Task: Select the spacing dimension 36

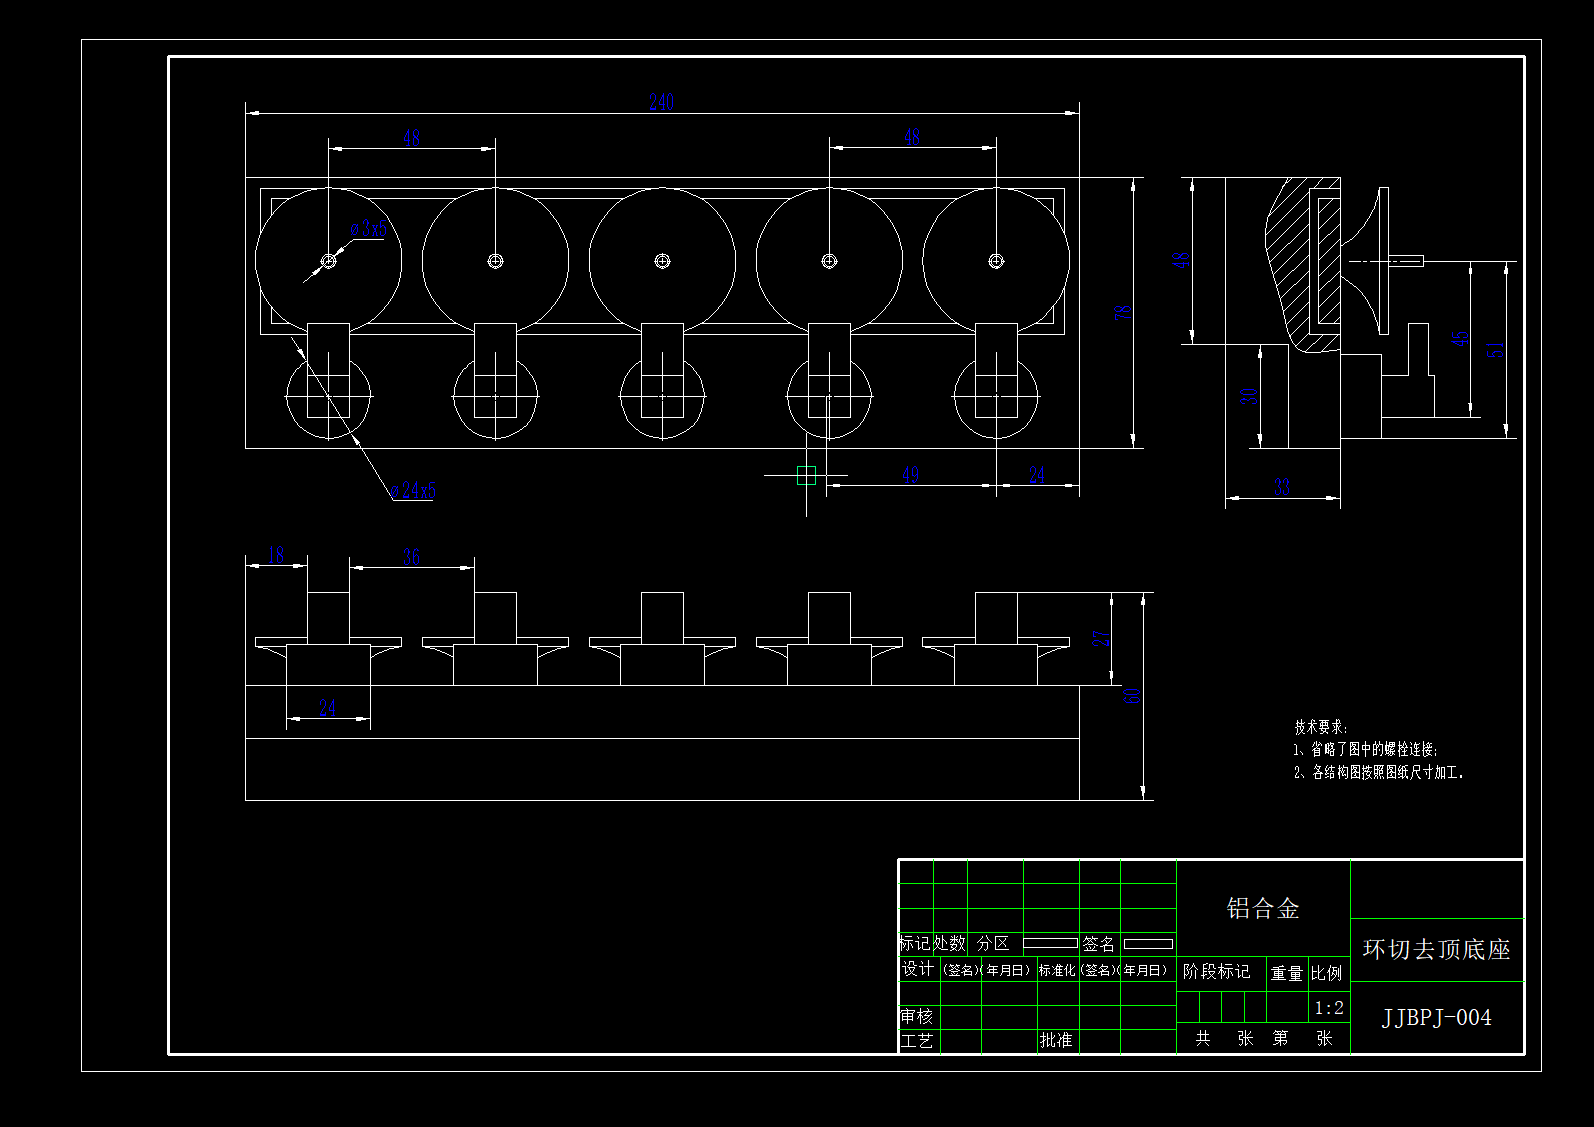Action: pyautogui.click(x=411, y=556)
